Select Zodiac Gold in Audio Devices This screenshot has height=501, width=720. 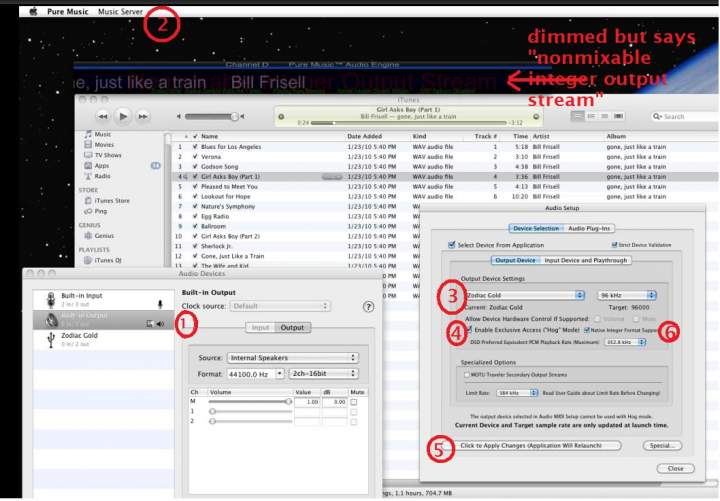pyautogui.click(x=103, y=339)
